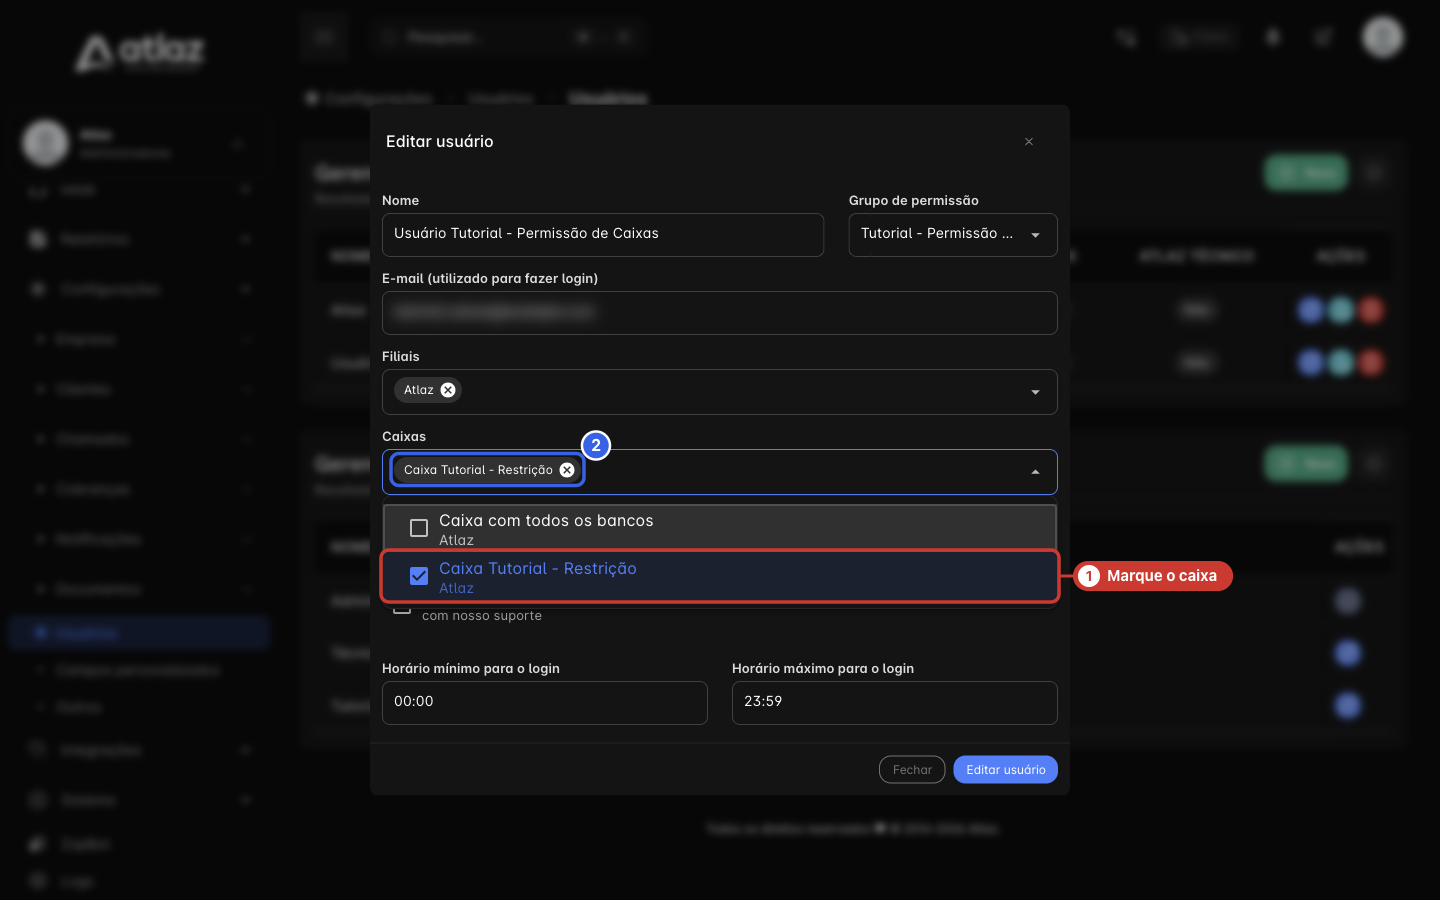Viewport: 1440px width, 900px height.
Task: Click the Editar usuário button
Action: point(1005,770)
